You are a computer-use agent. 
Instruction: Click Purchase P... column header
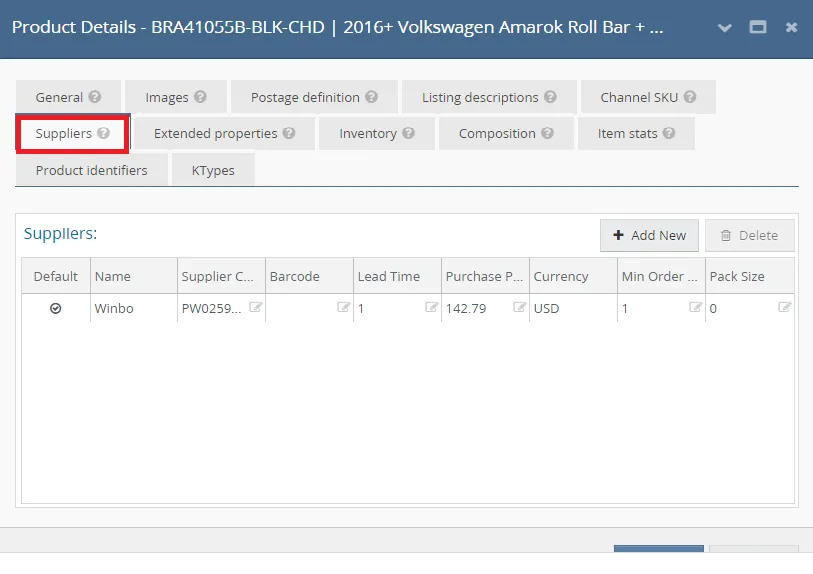(485, 276)
